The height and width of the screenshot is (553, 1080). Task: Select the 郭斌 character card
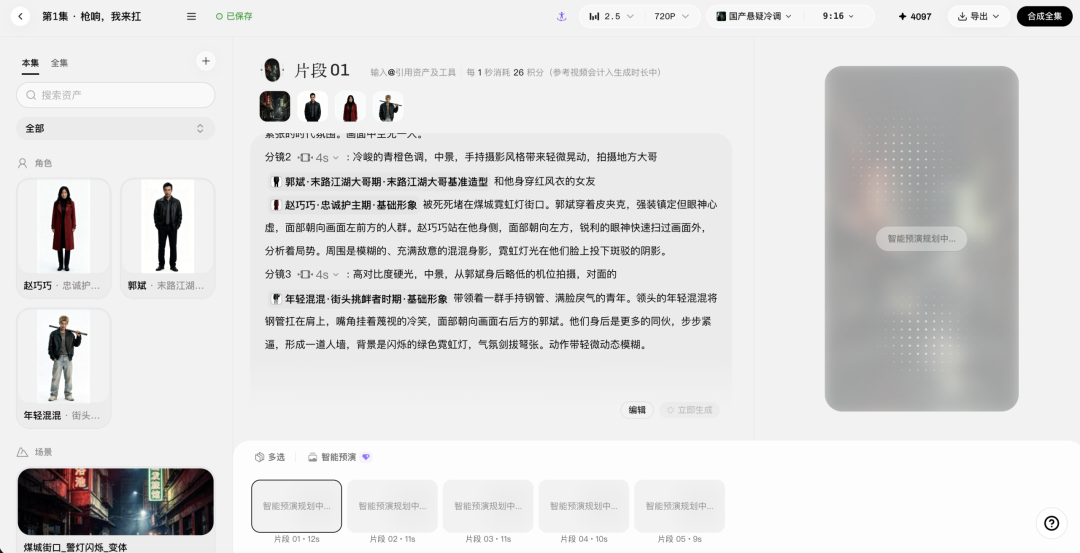click(x=167, y=238)
